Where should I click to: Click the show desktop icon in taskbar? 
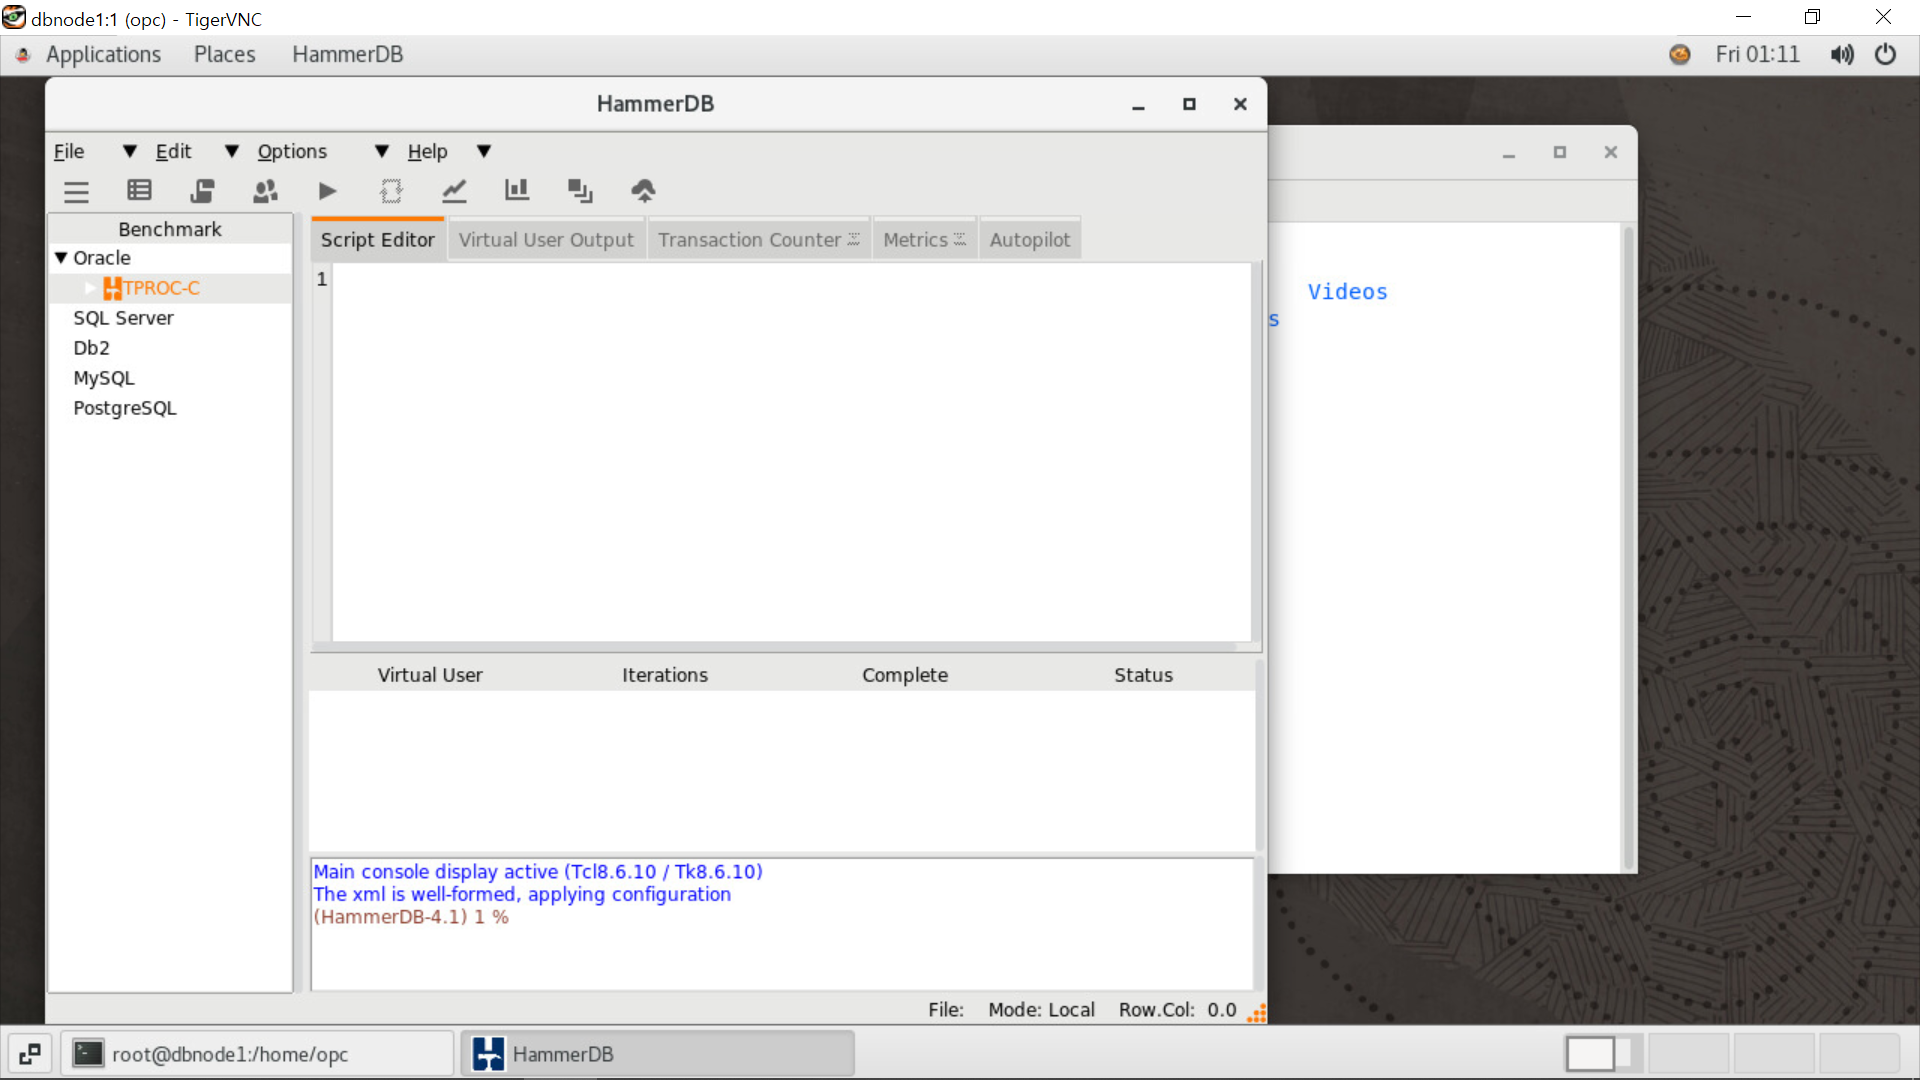pos(30,1054)
